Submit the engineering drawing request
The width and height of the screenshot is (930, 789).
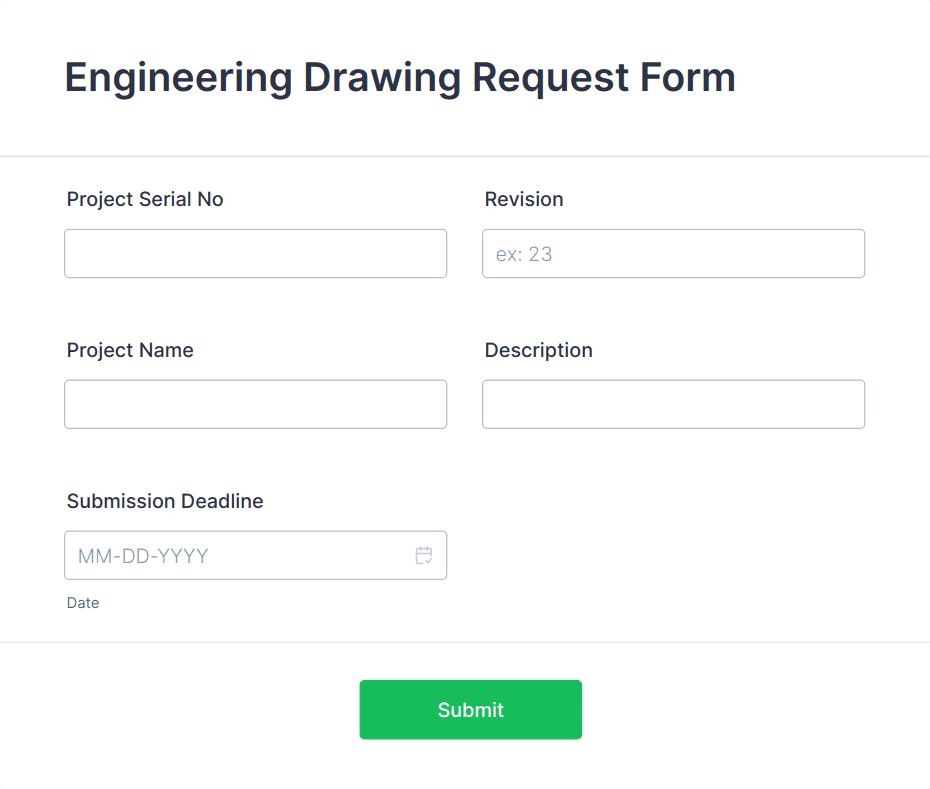(470, 709)
